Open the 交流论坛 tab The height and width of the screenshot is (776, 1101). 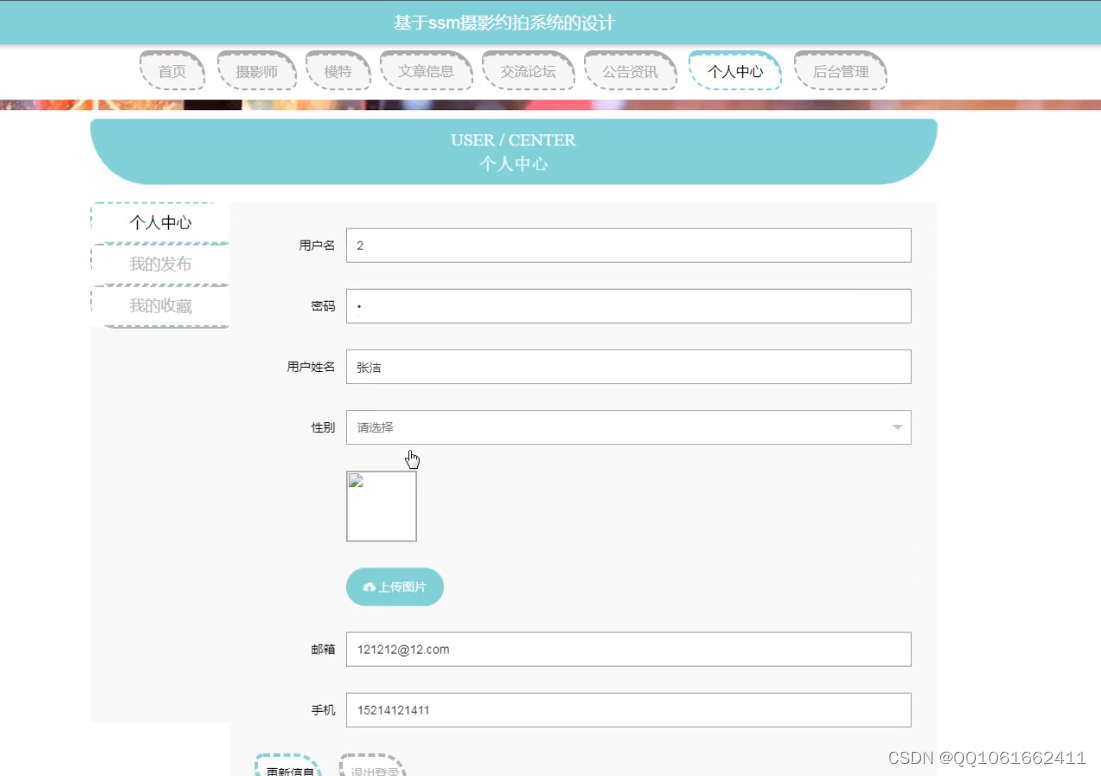(x=528, y=71)
